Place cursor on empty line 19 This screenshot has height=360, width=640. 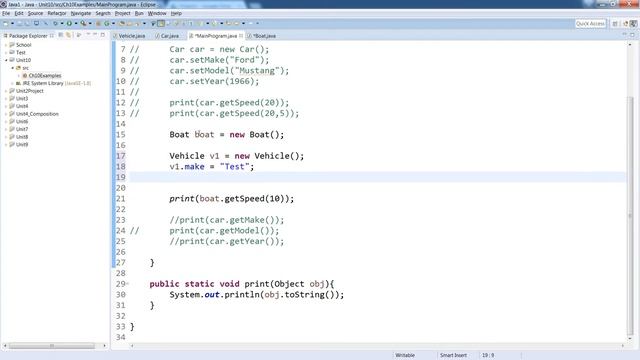[378, 177]
